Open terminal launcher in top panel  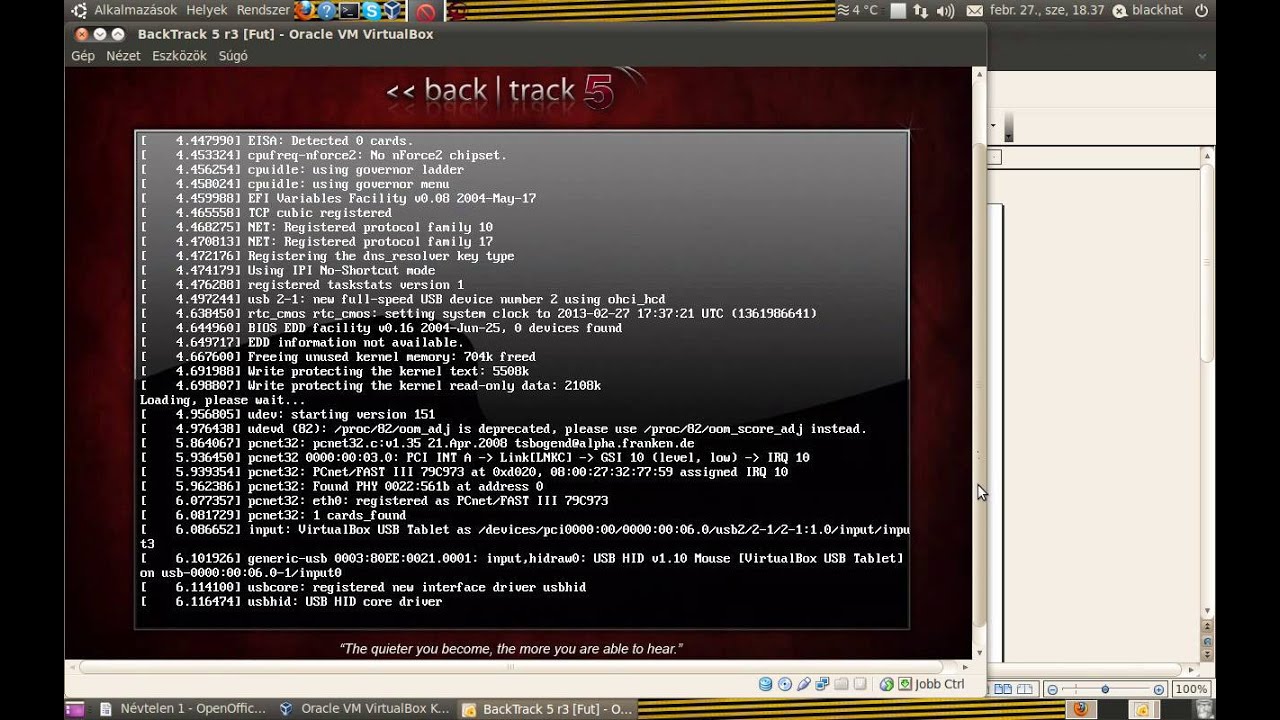point(349,11)
